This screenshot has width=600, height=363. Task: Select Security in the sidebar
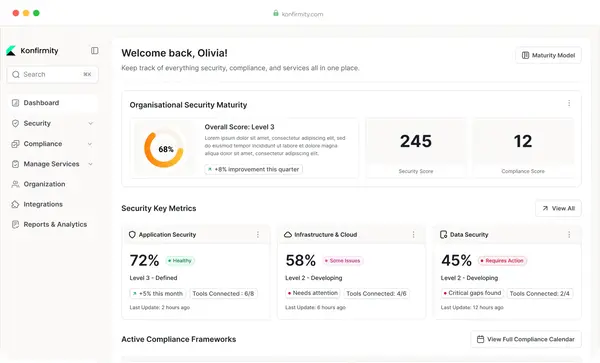52,123
